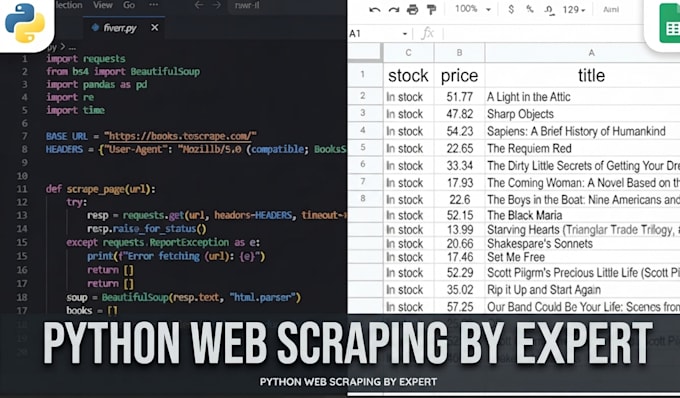Image resolution: width=680 pixels, height=398 pixels.
Task: Click the cell 'Rip it Up and Start Again'
Action: coord(582,290)
